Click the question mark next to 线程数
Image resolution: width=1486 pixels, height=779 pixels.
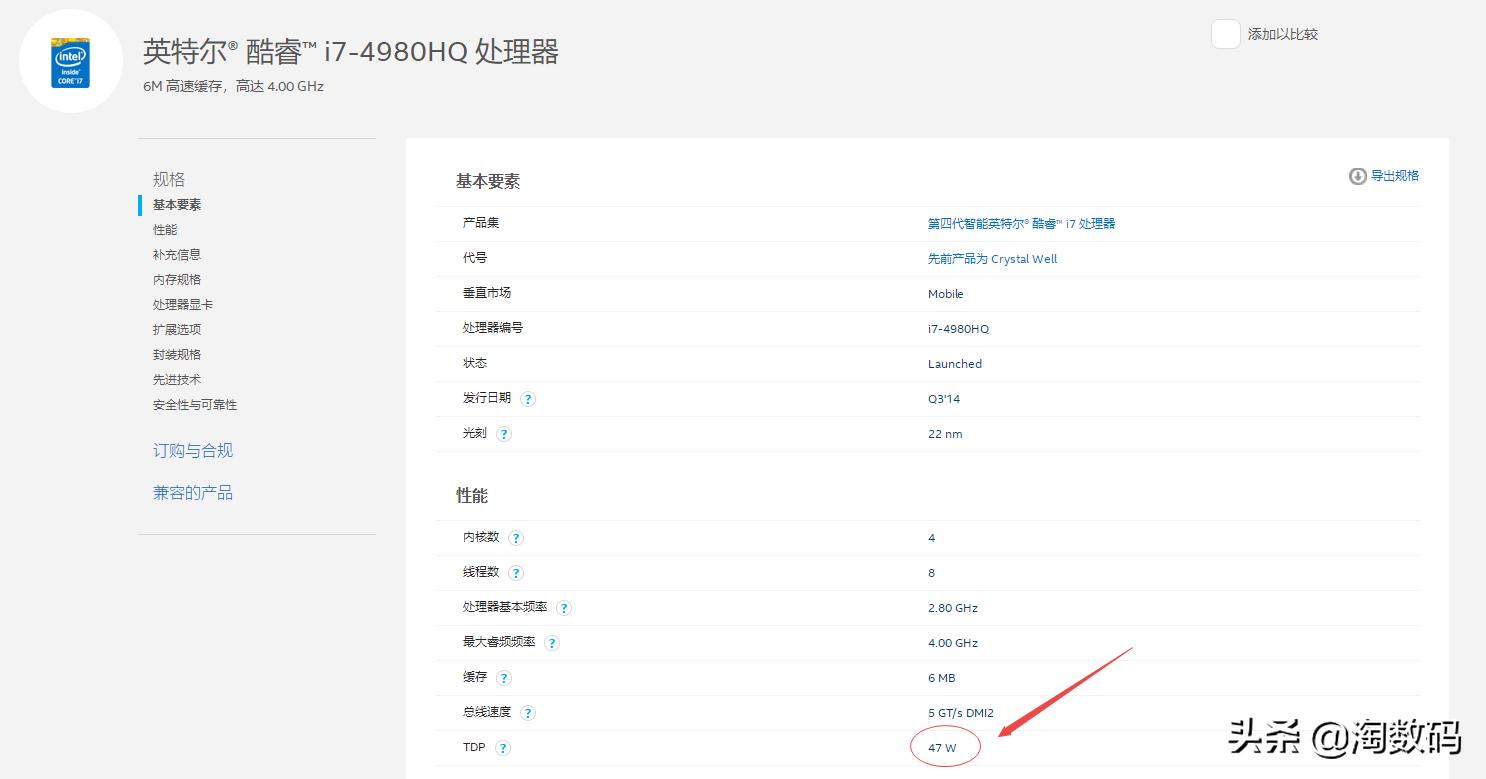516,572
